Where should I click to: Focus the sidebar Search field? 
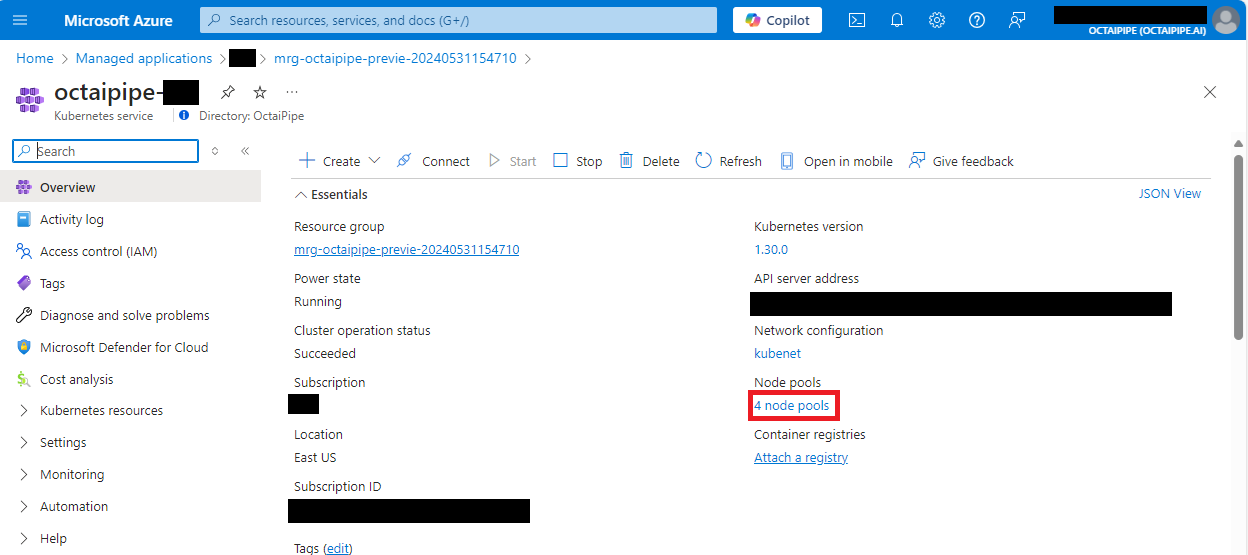106,151
